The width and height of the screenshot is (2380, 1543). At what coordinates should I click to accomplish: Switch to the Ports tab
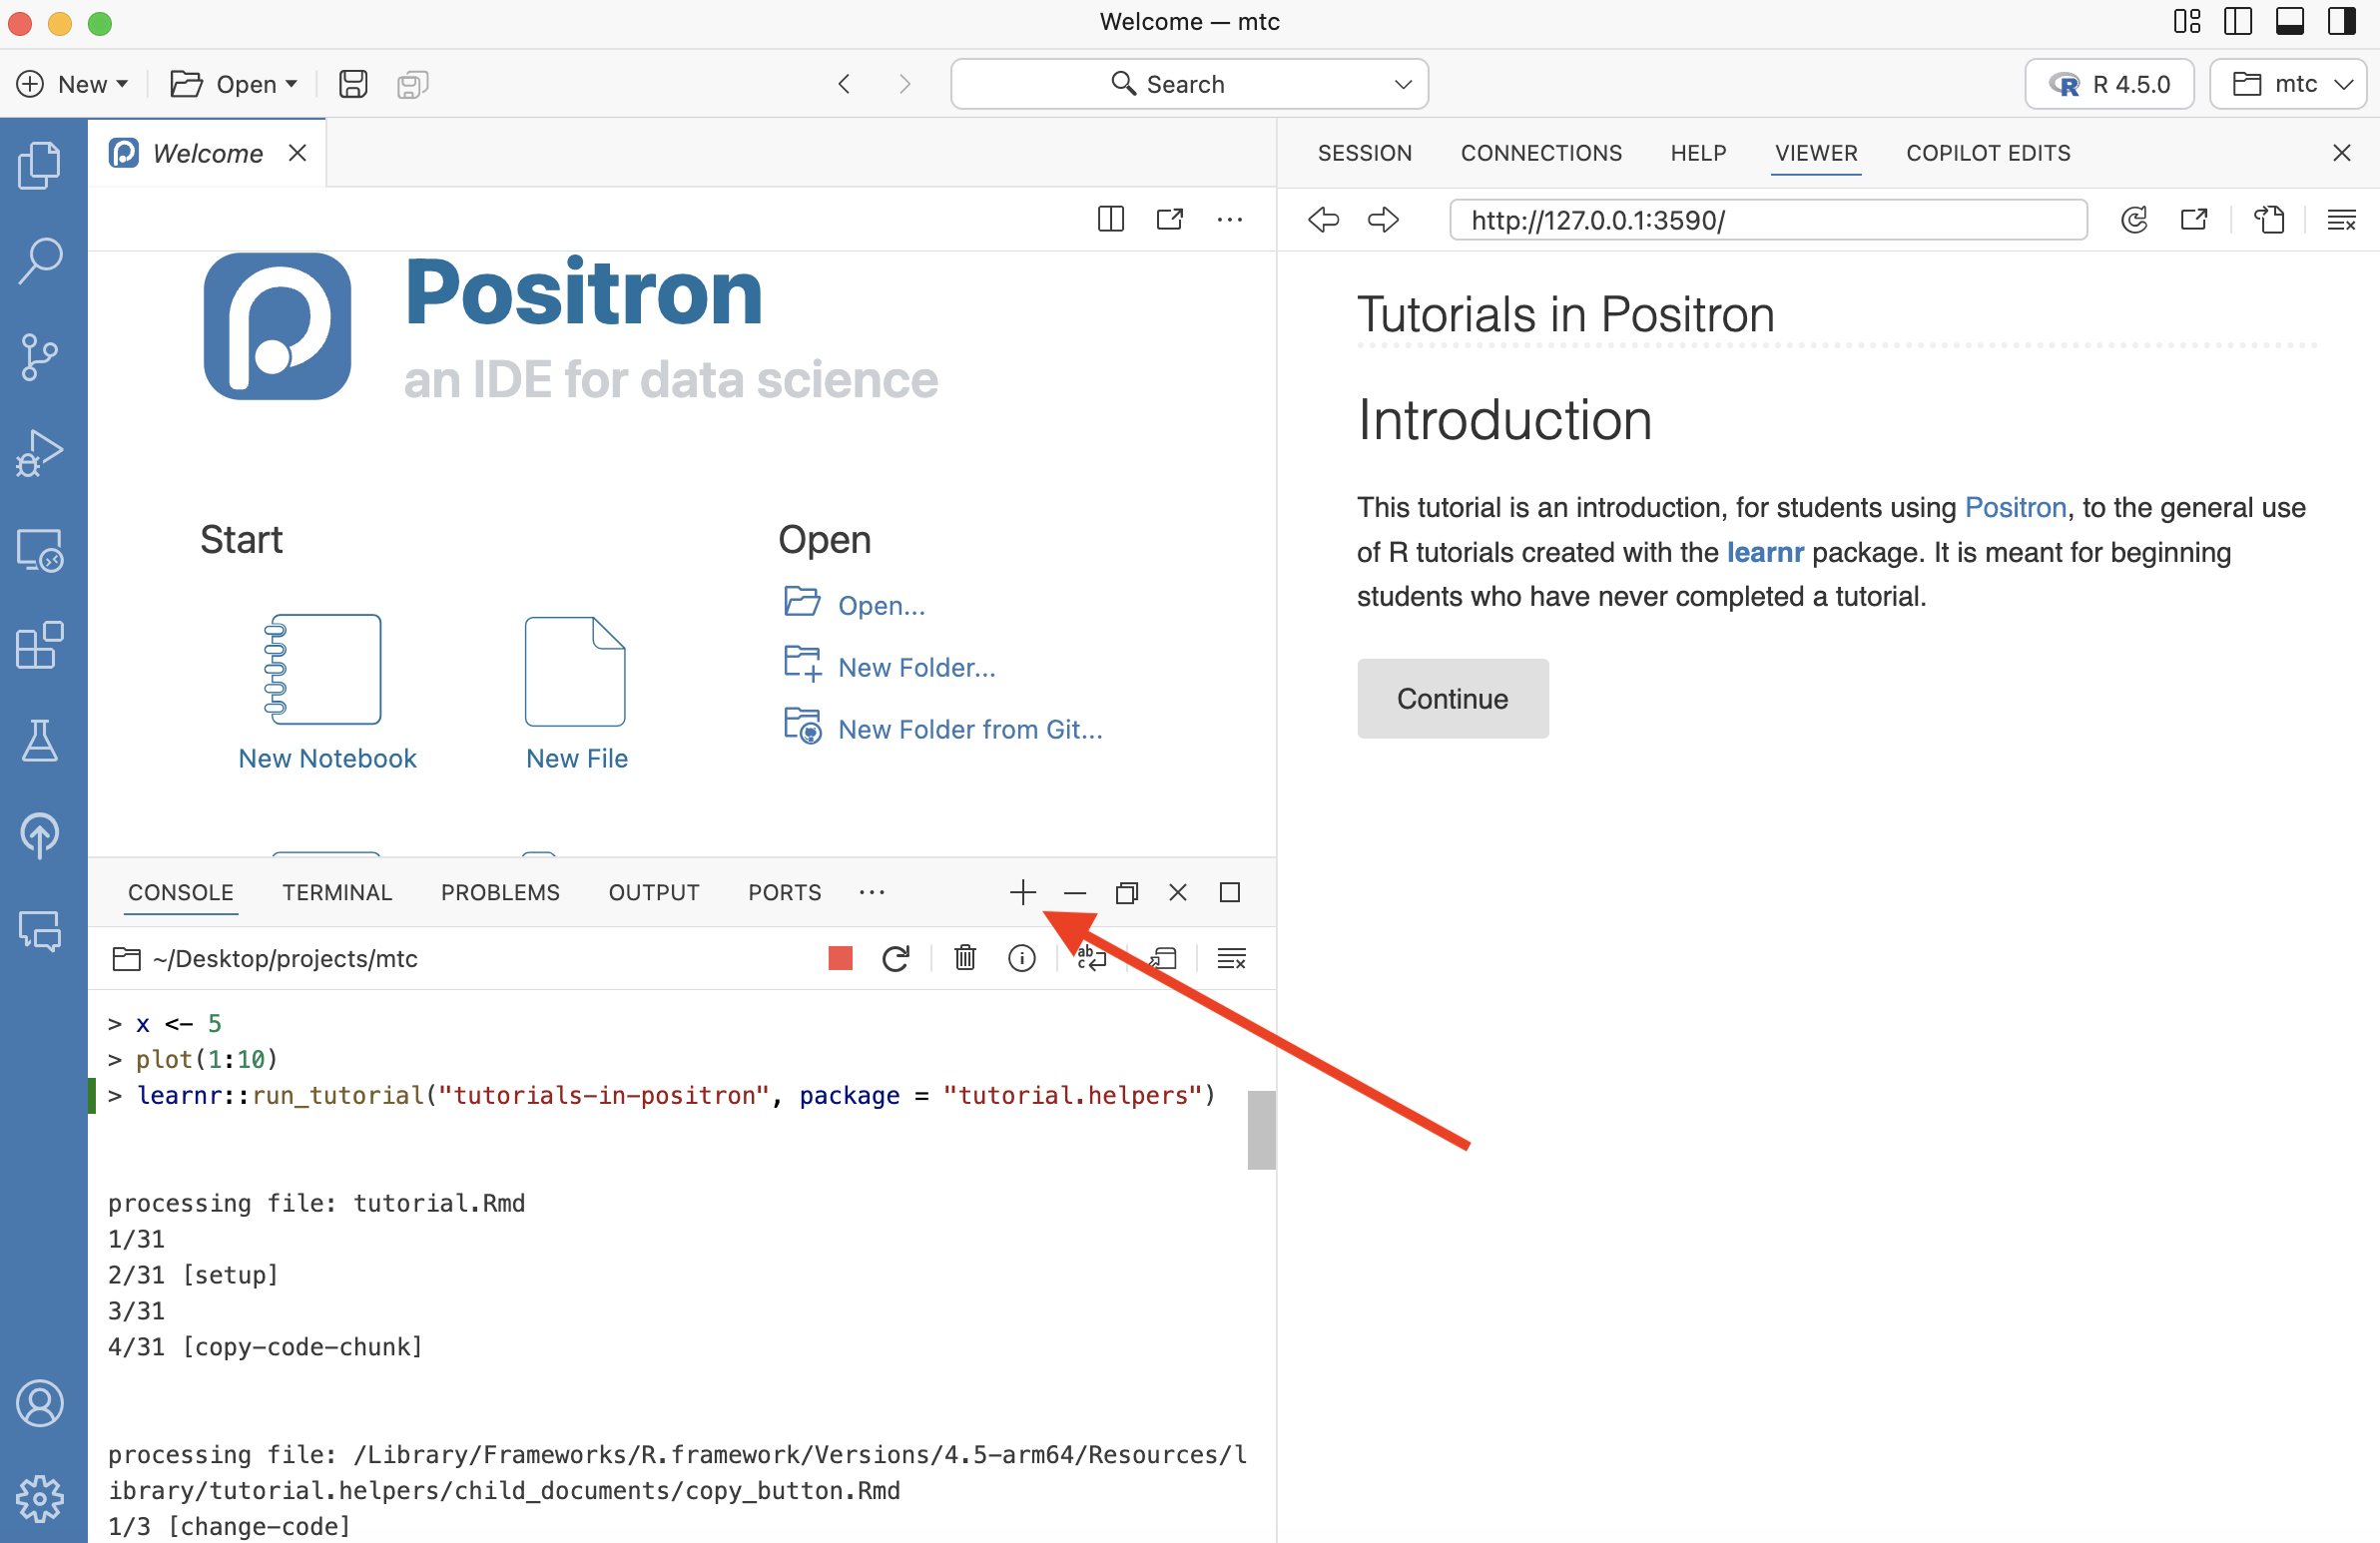coord(784,892)
